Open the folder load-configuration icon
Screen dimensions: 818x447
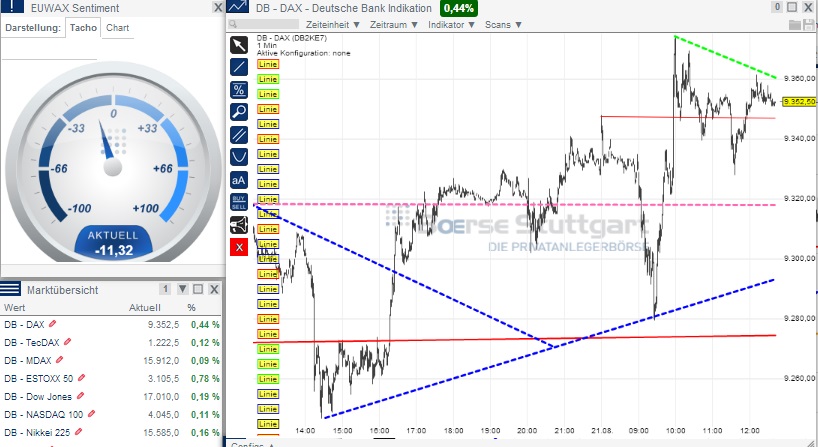pos(795,25)
